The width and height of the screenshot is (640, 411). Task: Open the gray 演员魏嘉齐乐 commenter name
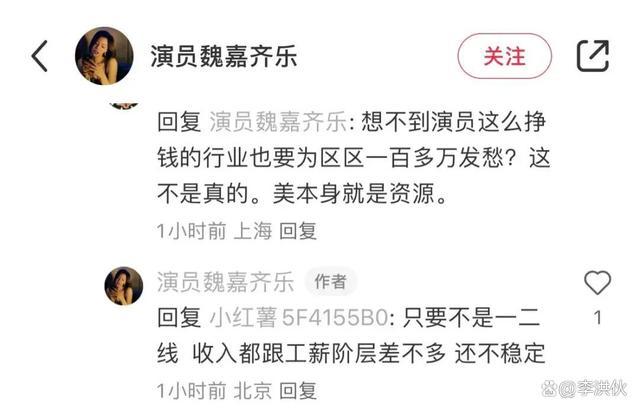[225, 282]
